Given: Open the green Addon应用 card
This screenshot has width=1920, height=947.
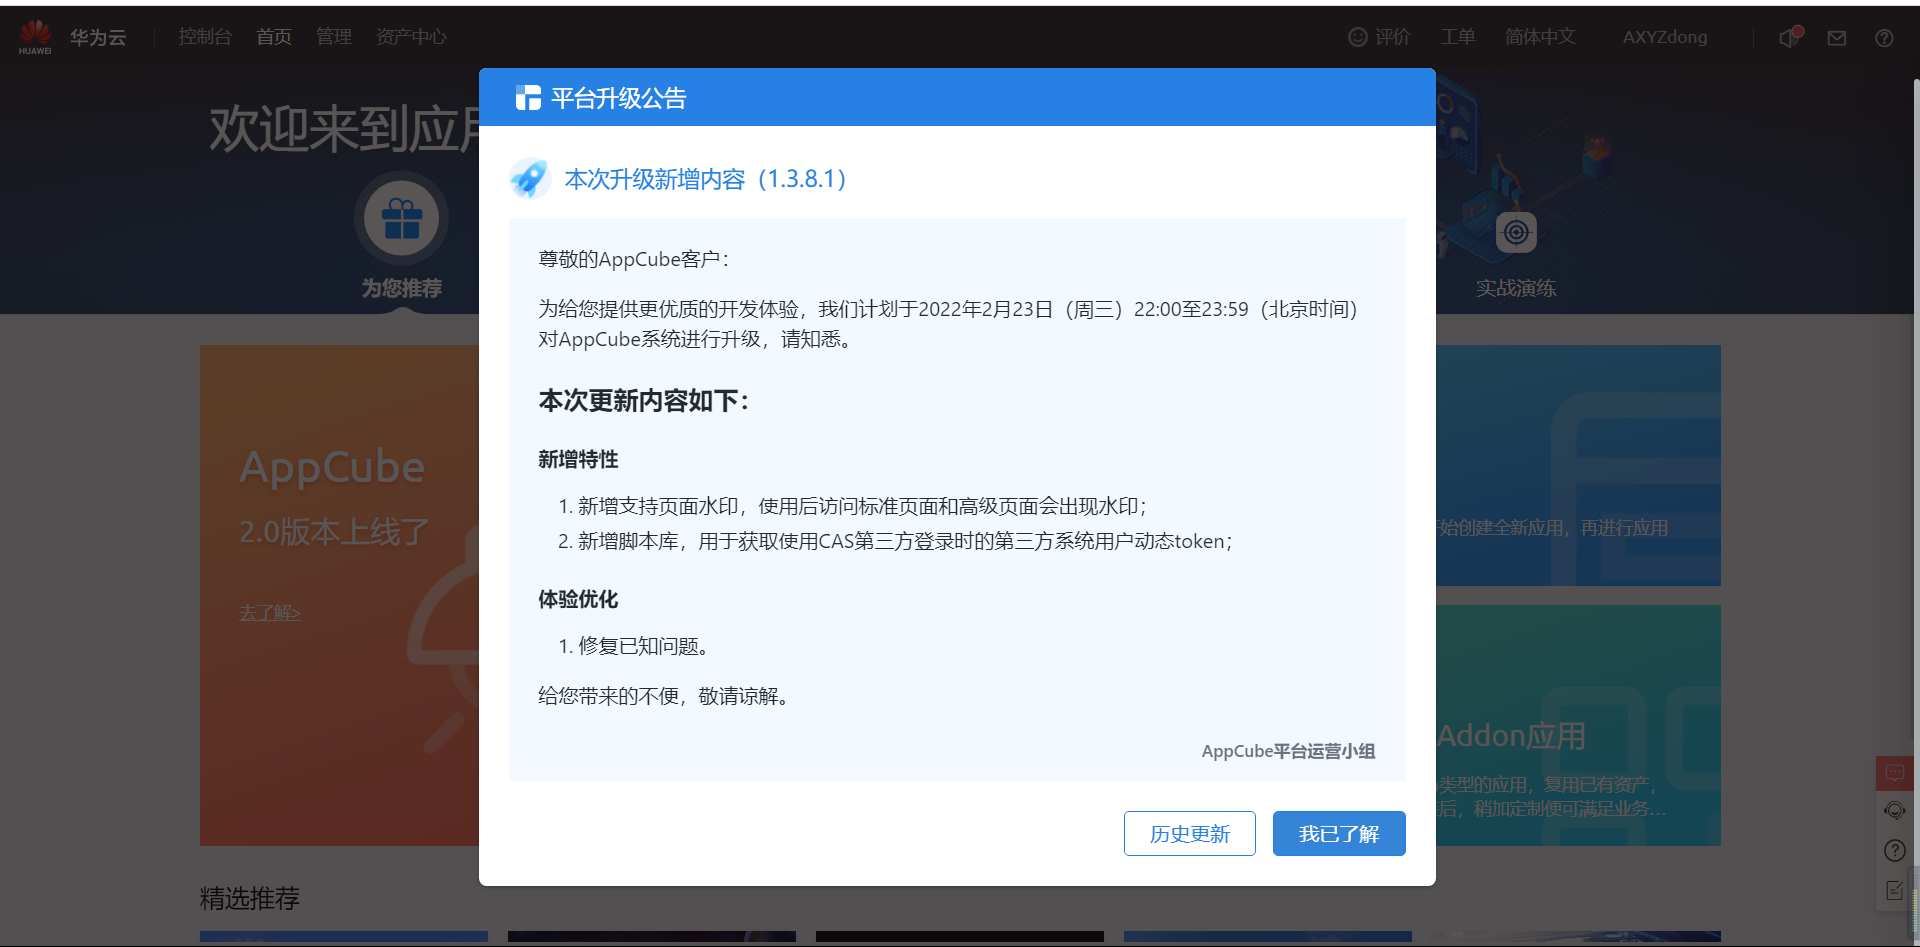Looking at the screenshot, I should pyautogui.click(x=1578, y=725).
